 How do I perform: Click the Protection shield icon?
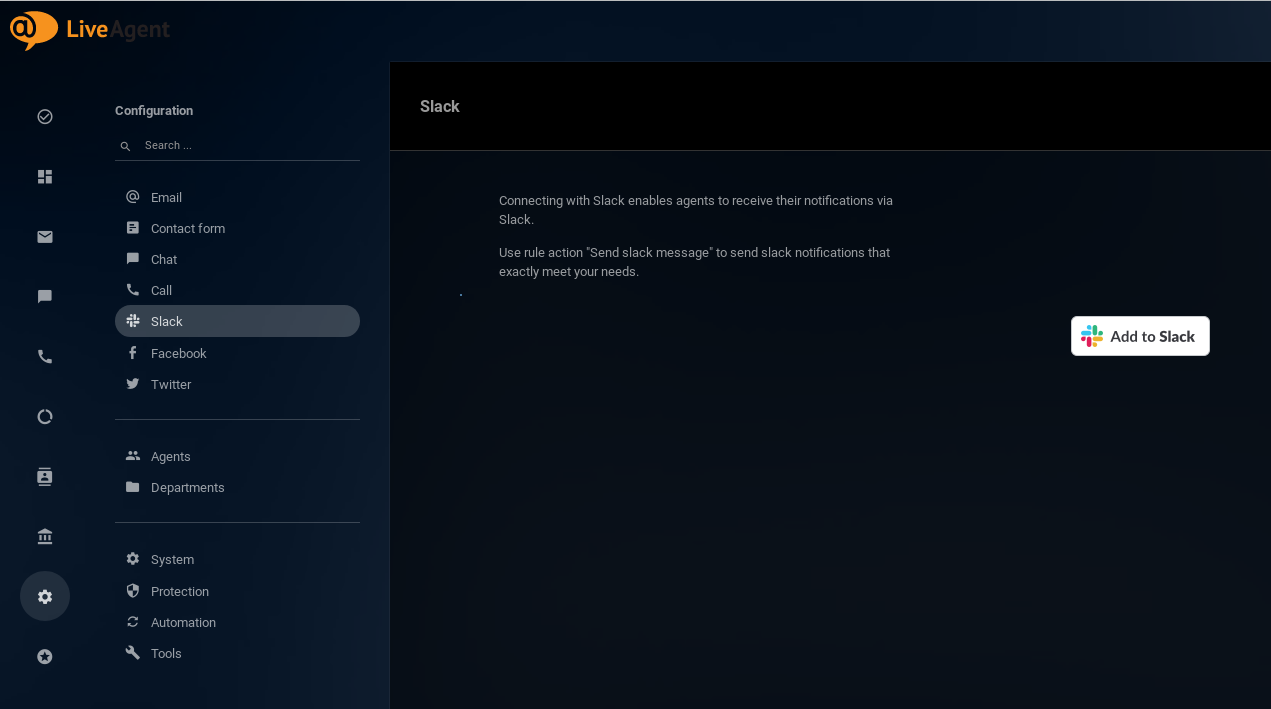tap(133, 591)
